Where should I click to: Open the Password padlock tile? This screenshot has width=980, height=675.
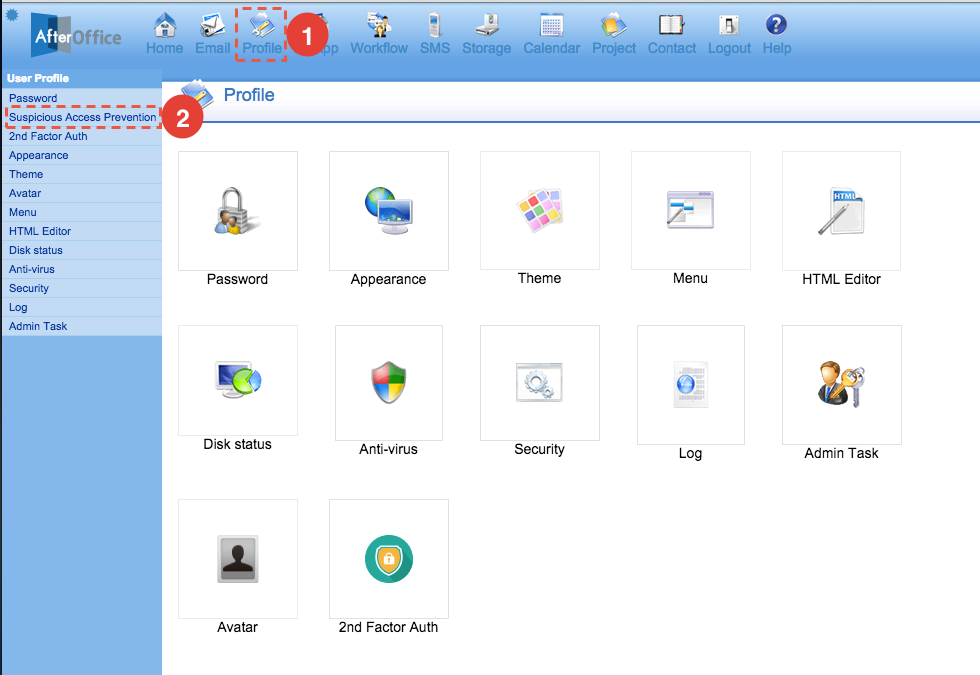[238, 211]
